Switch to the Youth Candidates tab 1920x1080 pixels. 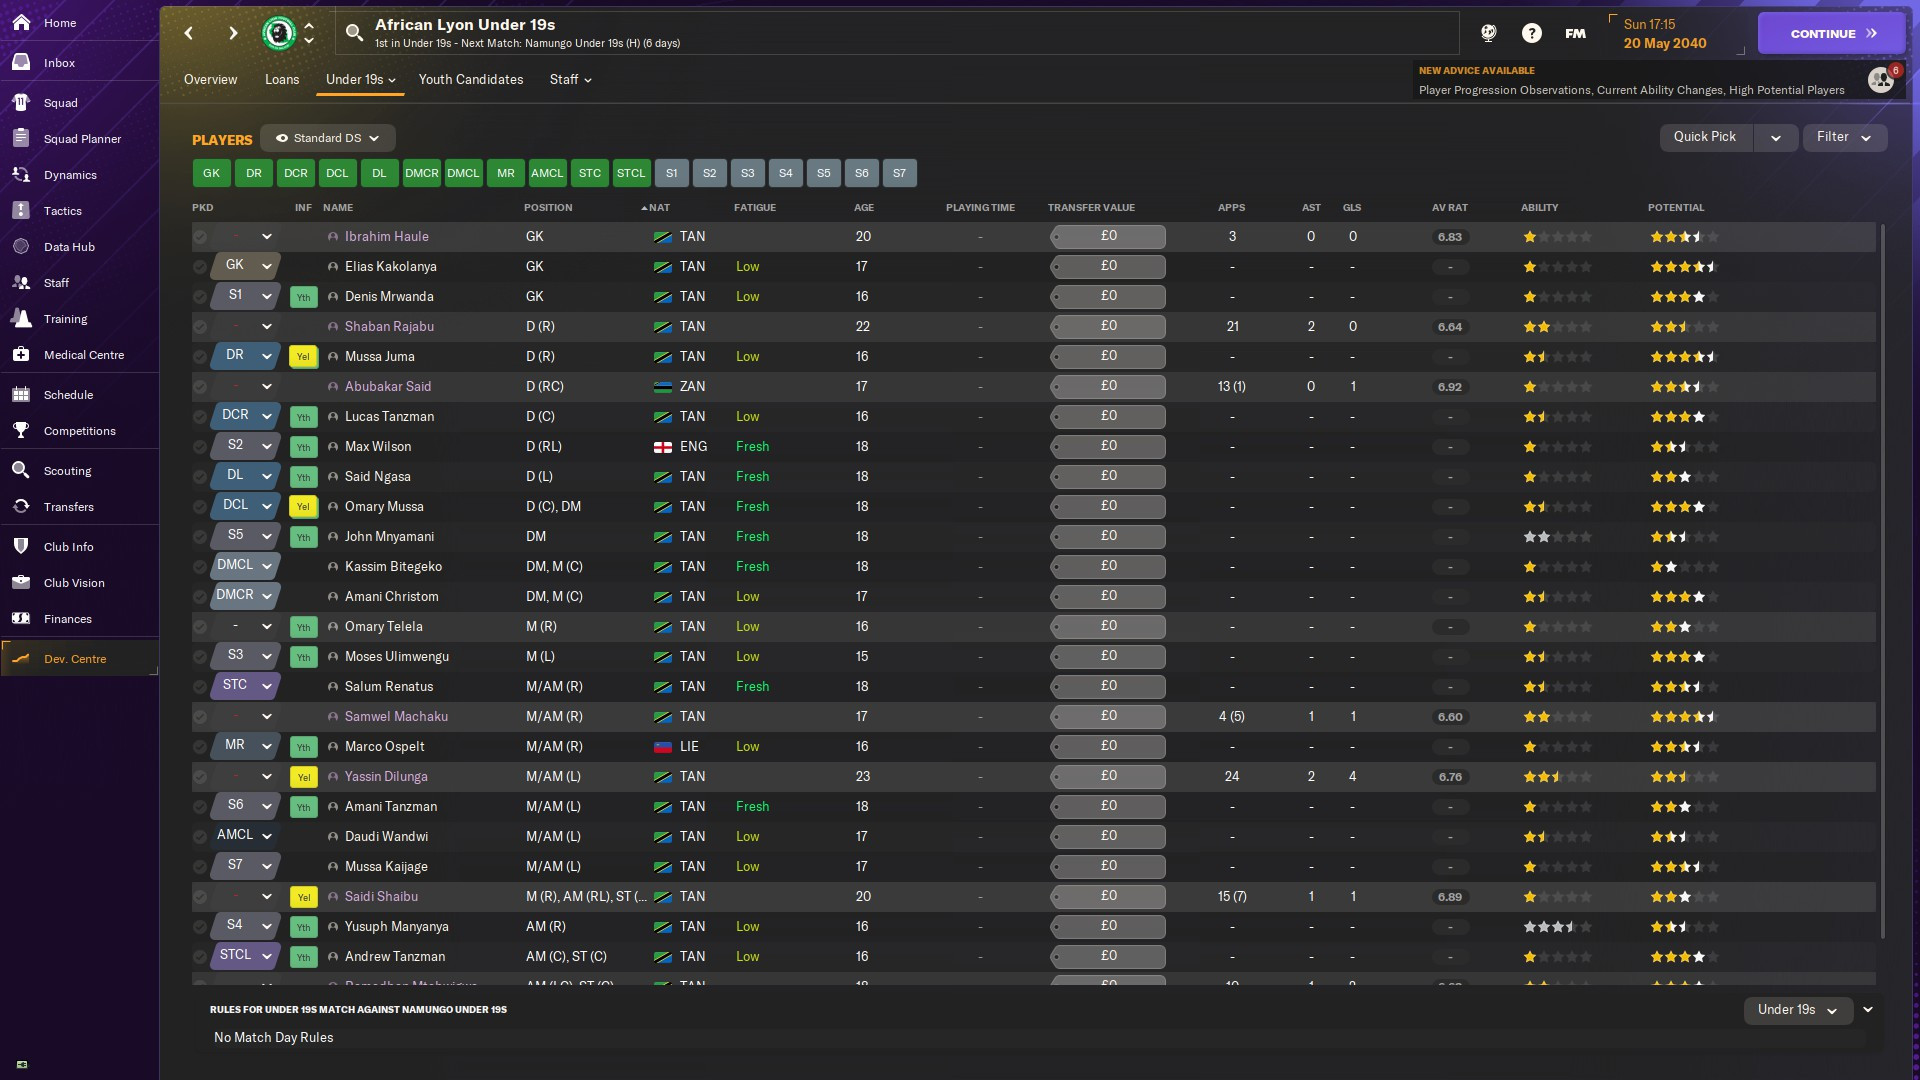pyautogui.click(x=470, y=80)
